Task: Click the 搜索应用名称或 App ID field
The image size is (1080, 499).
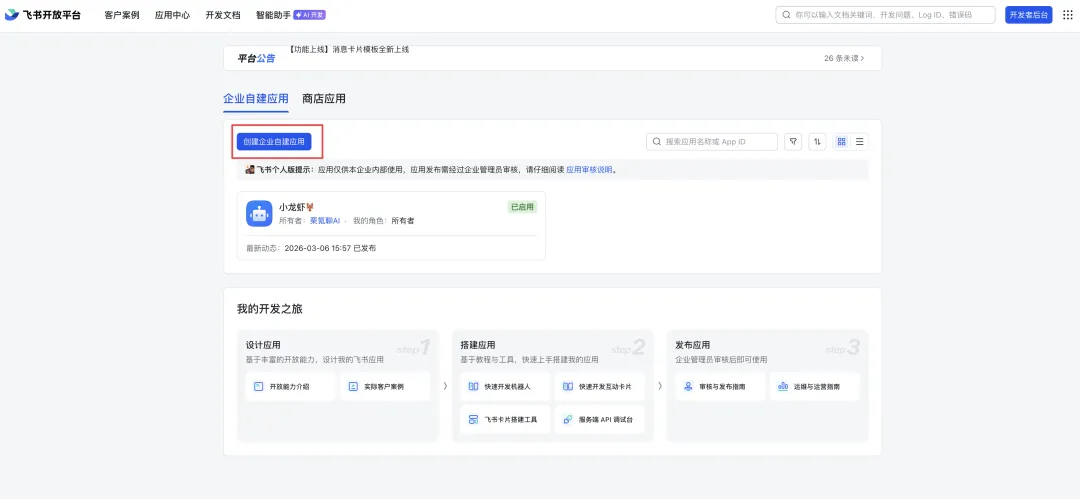Action: [x=712, y=142]
